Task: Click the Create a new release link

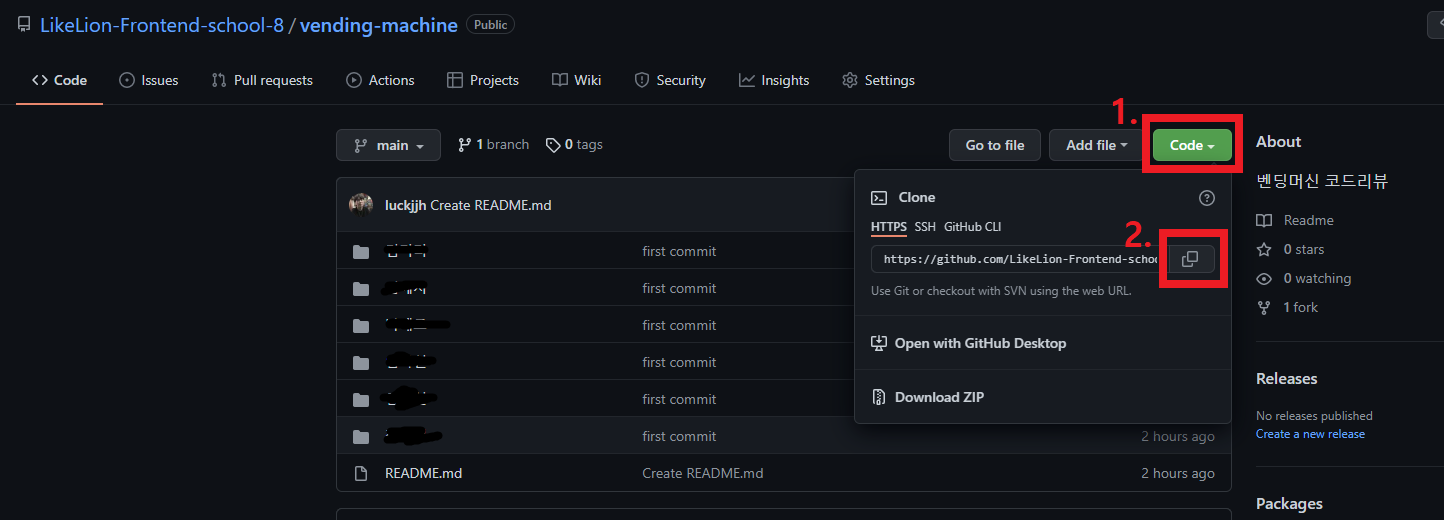Action: 1310,434
